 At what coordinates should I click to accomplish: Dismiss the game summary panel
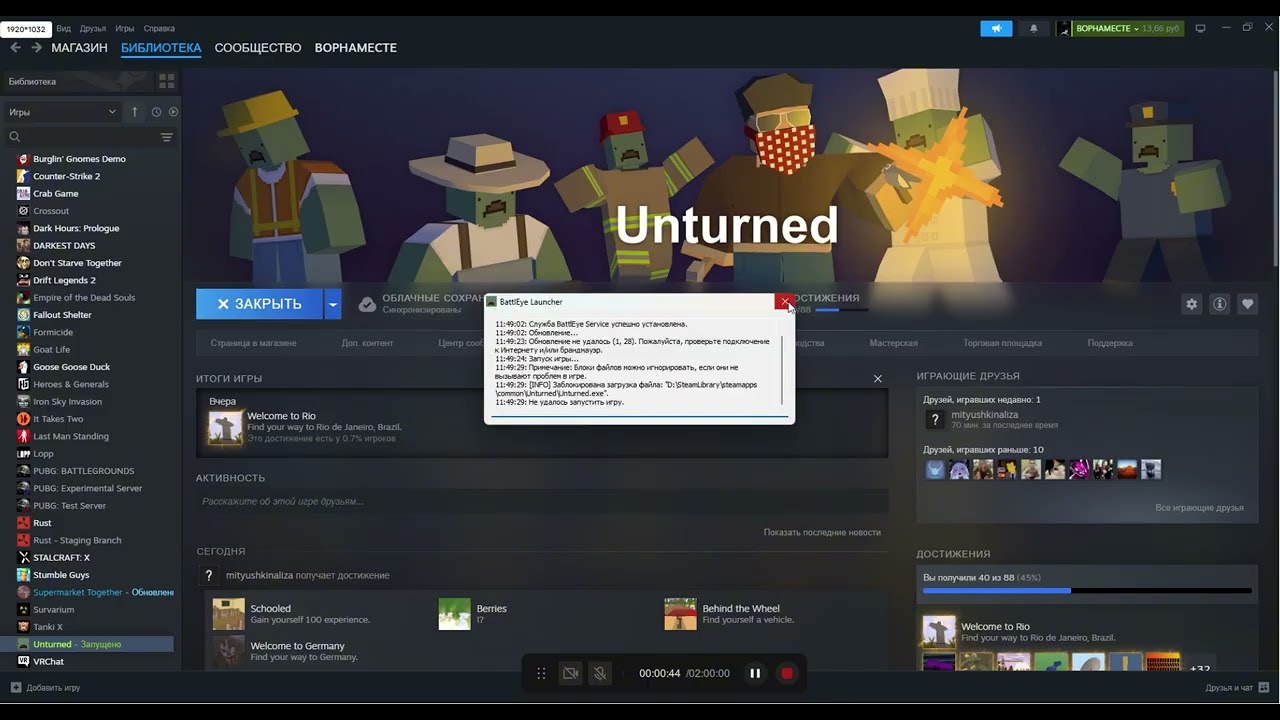coord(877,379)
